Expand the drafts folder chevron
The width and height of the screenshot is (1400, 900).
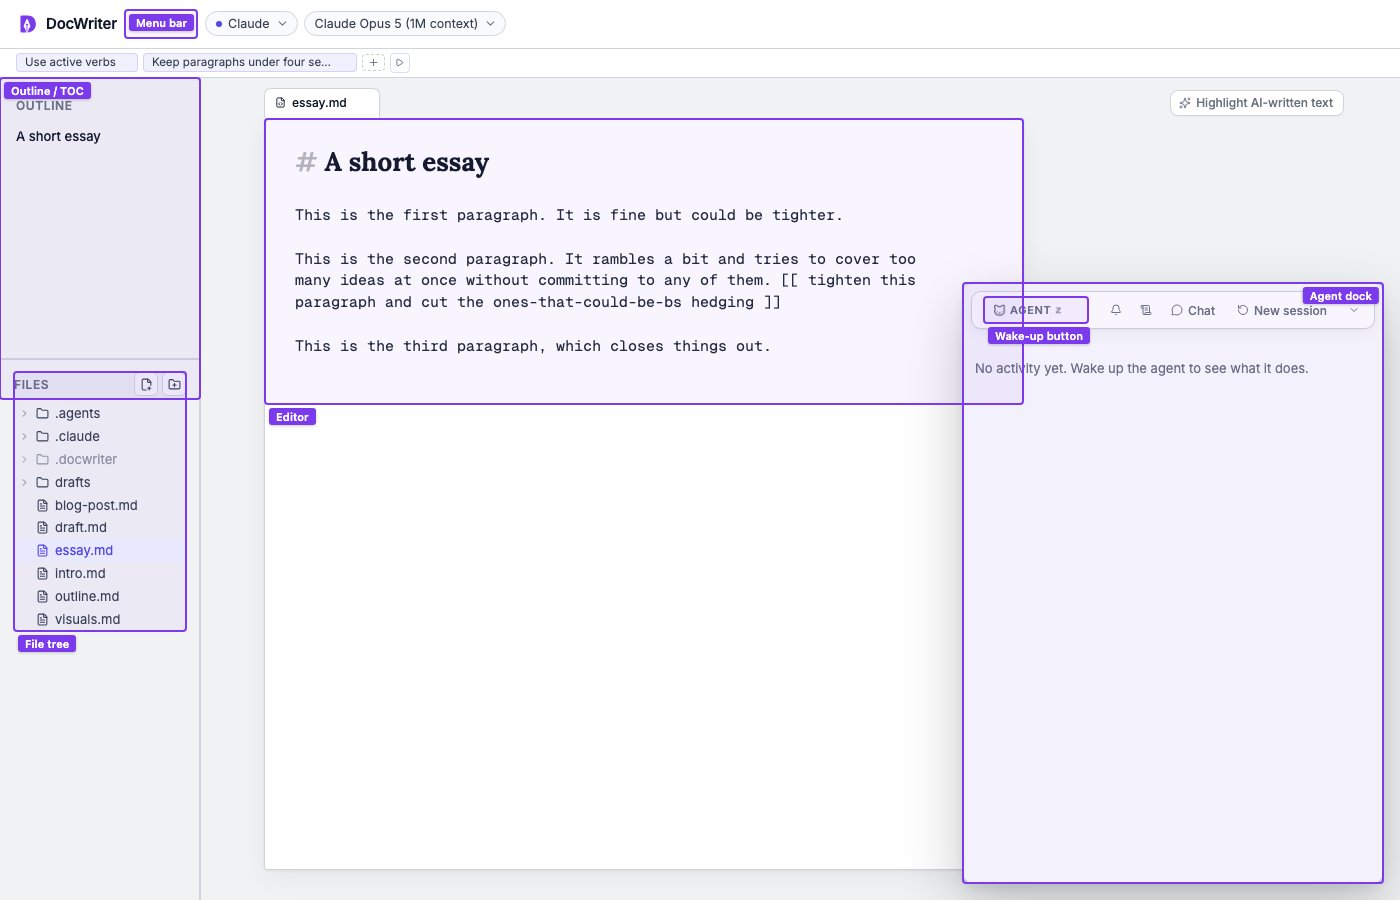(24, 483)
